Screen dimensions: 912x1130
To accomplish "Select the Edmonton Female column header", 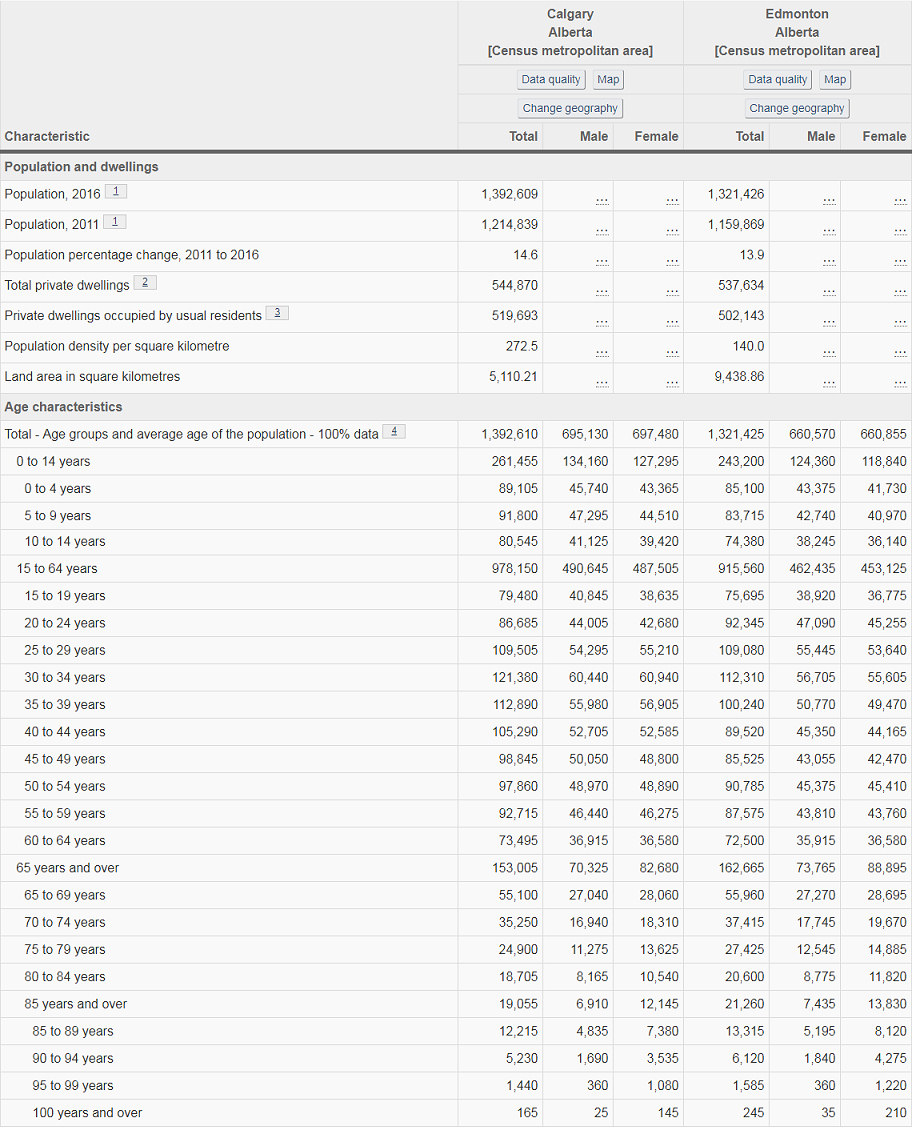I will tap(884, 136).
